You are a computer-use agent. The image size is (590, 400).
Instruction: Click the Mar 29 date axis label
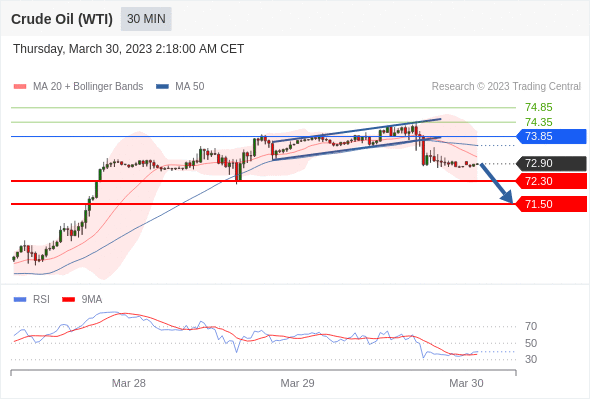pyautogui.click(x=297, y=383)
